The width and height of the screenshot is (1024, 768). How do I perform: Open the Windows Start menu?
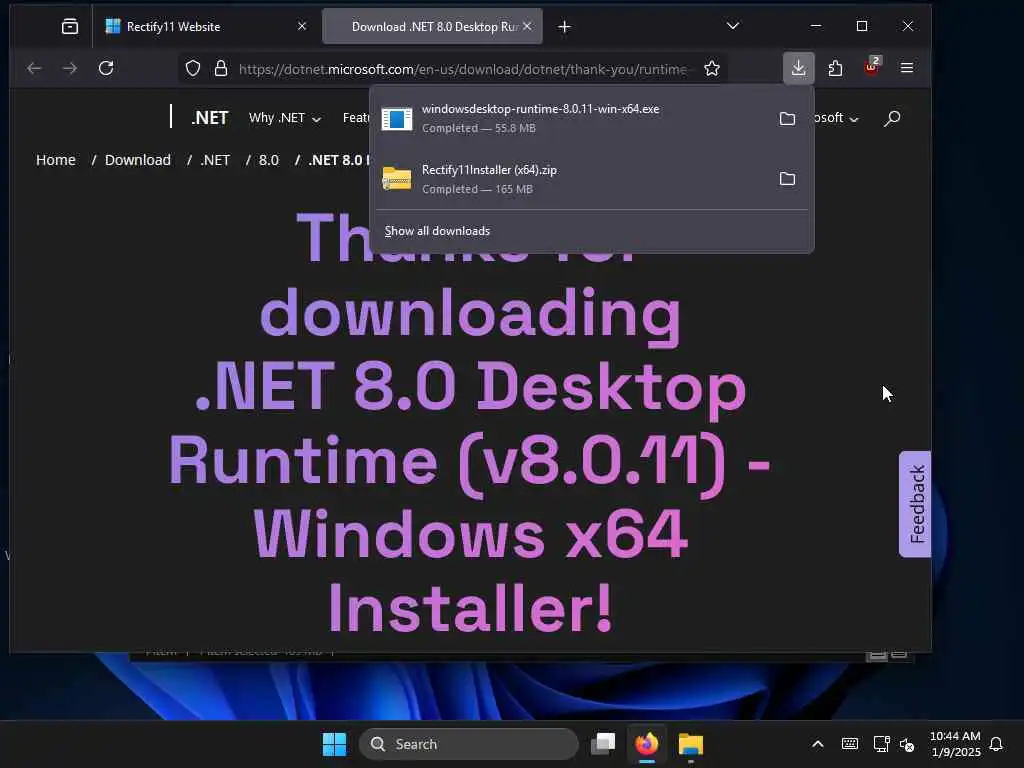(x=334, y=744)
